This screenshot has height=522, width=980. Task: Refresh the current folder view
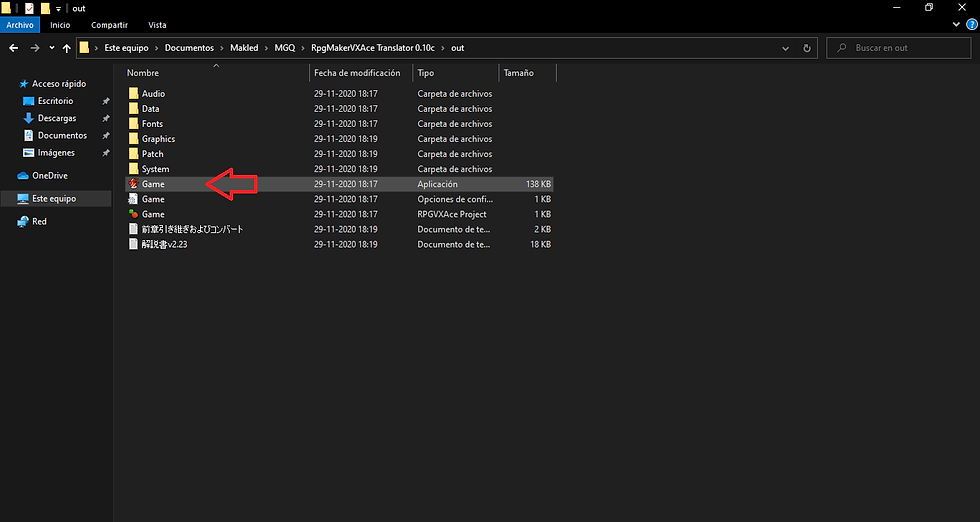coord(807,48)
